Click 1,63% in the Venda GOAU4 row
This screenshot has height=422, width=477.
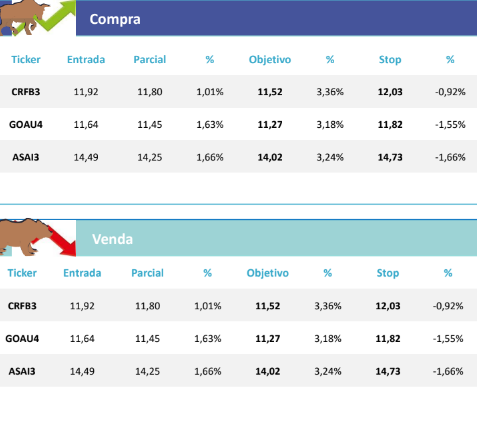pos(208,338)
